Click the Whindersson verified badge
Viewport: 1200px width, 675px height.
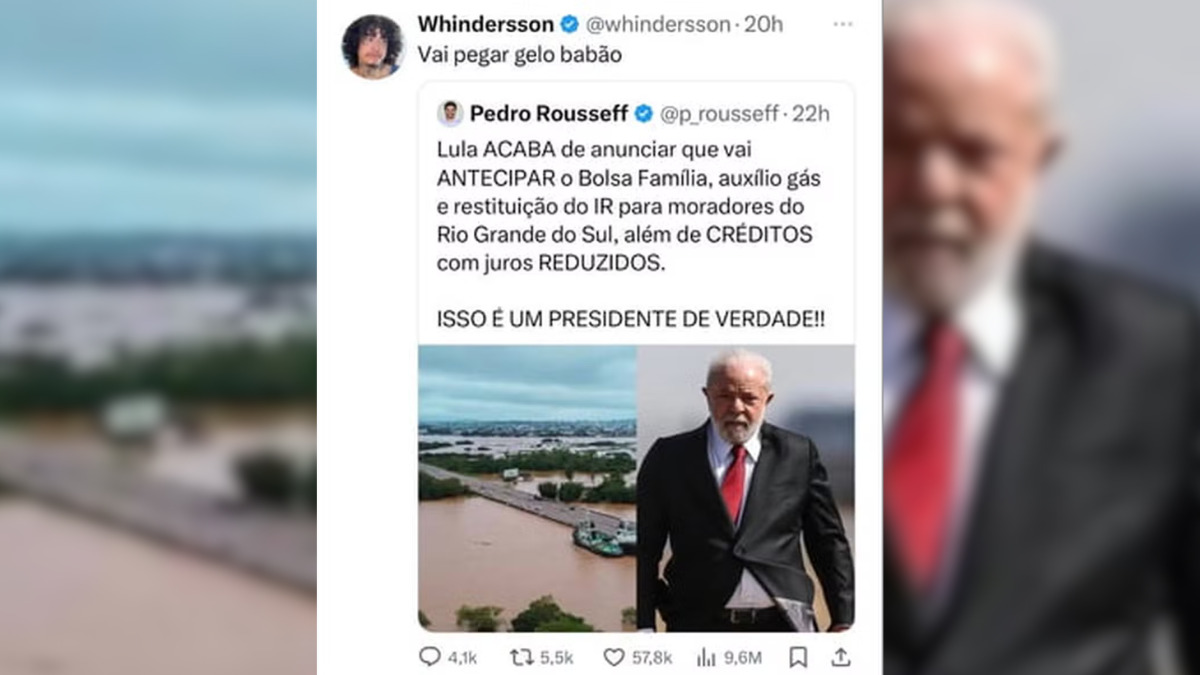[569, 24]
